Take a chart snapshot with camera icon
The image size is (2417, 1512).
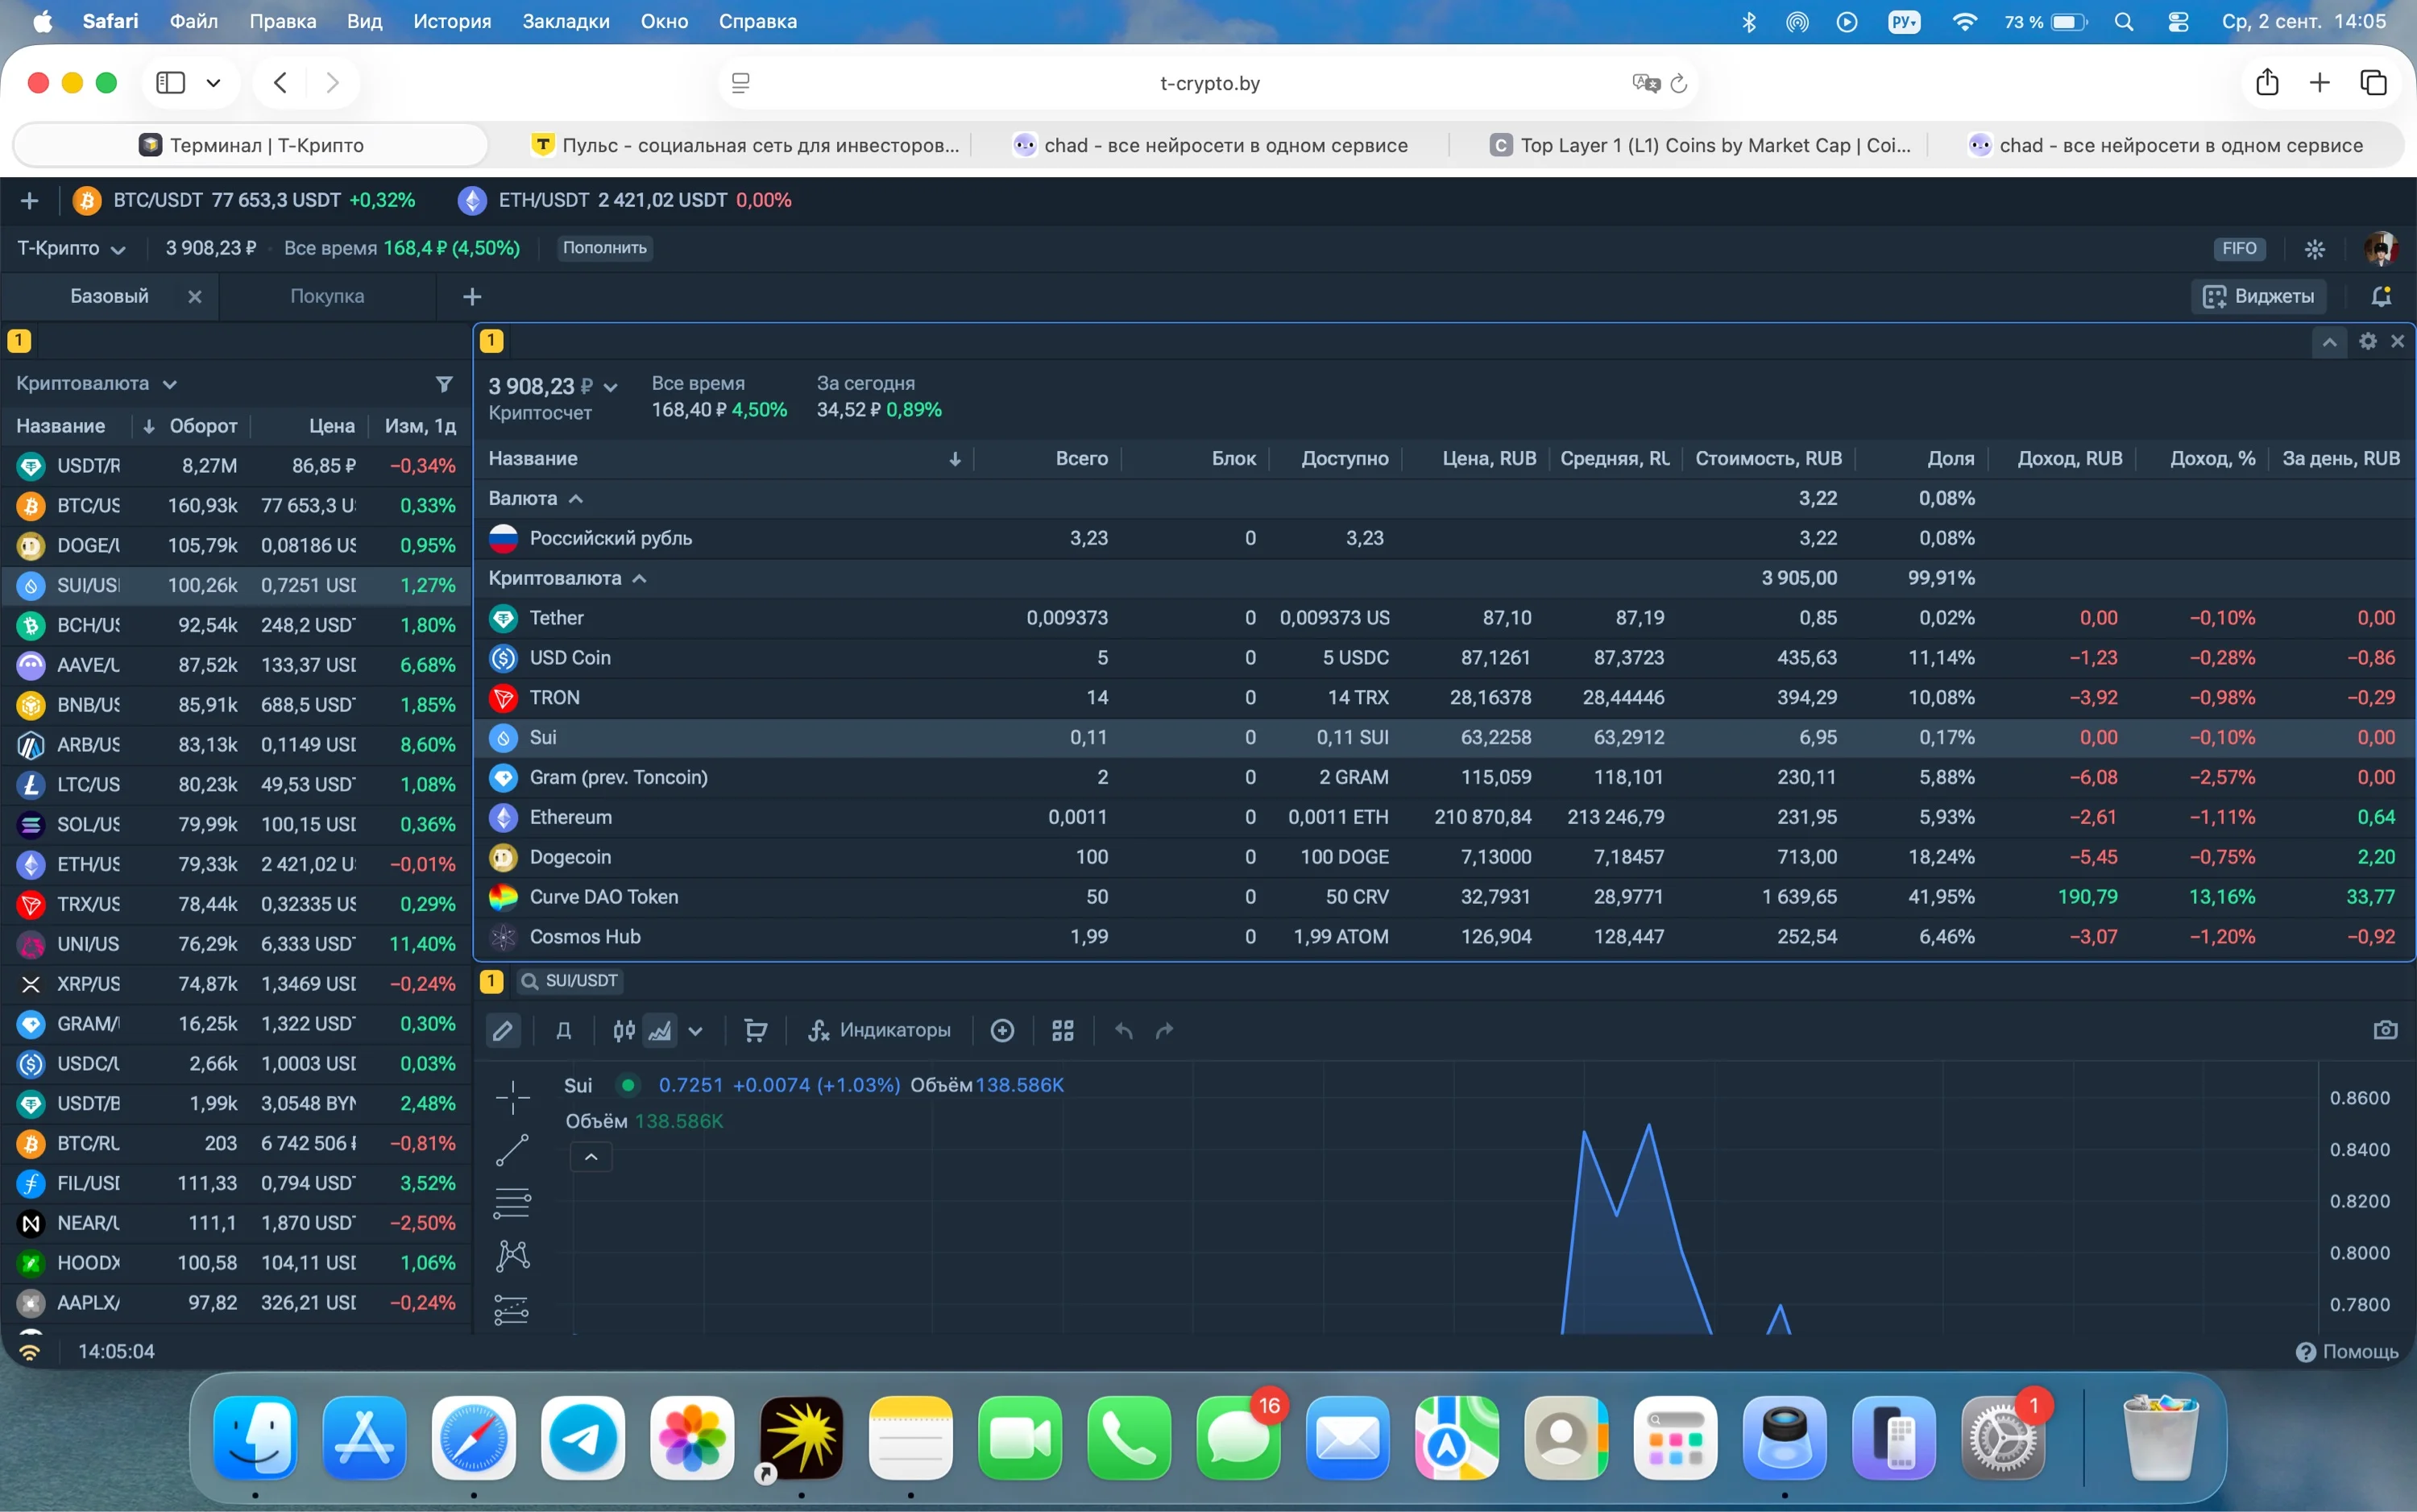2385,1029
